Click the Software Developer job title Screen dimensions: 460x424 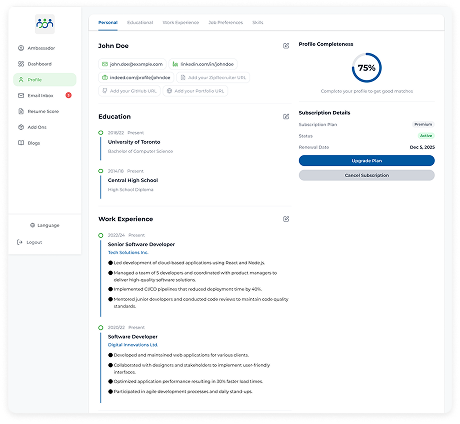point(133,337)
